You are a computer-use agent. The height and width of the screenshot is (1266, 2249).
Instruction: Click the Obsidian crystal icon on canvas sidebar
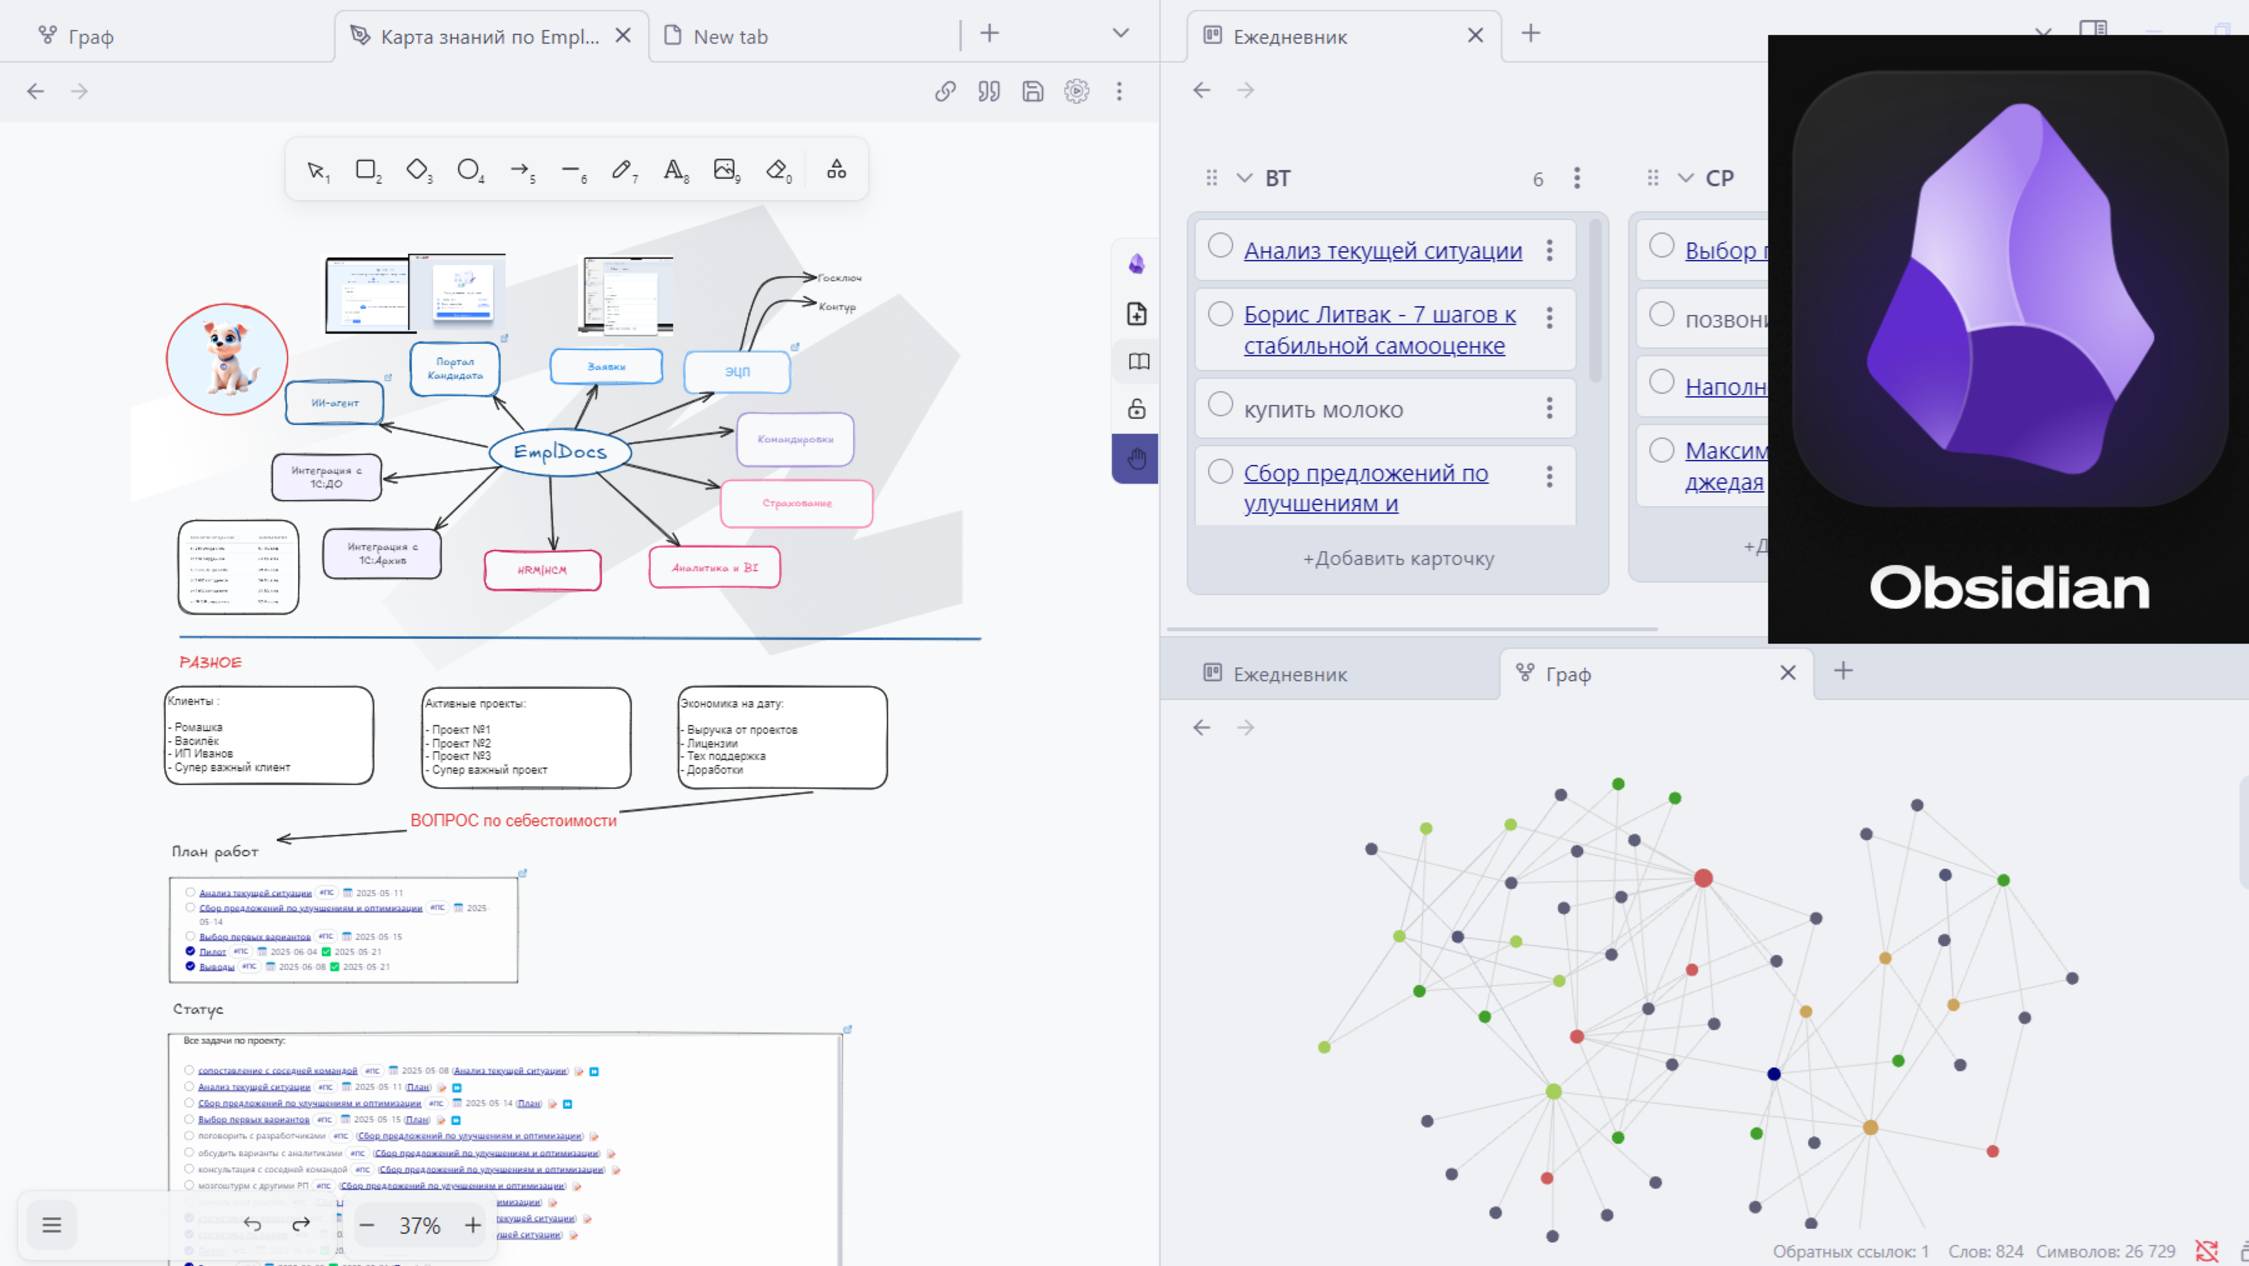1136,264
